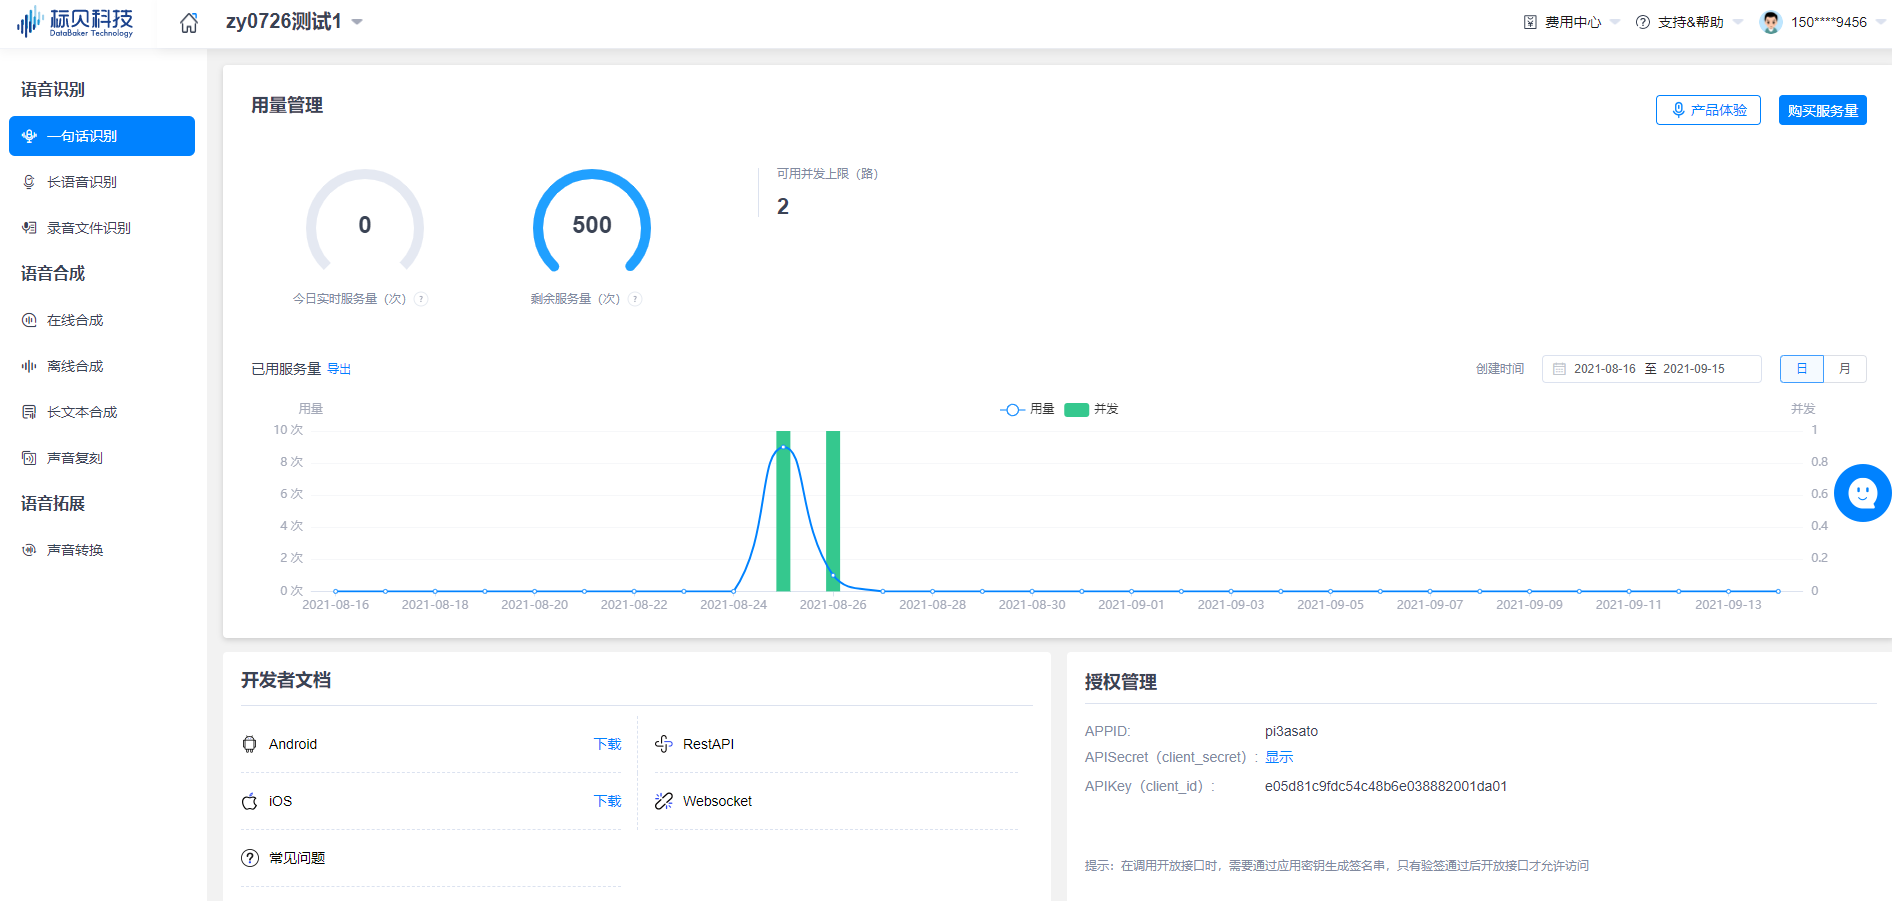Download the iOS SDK

pos(607,801)
